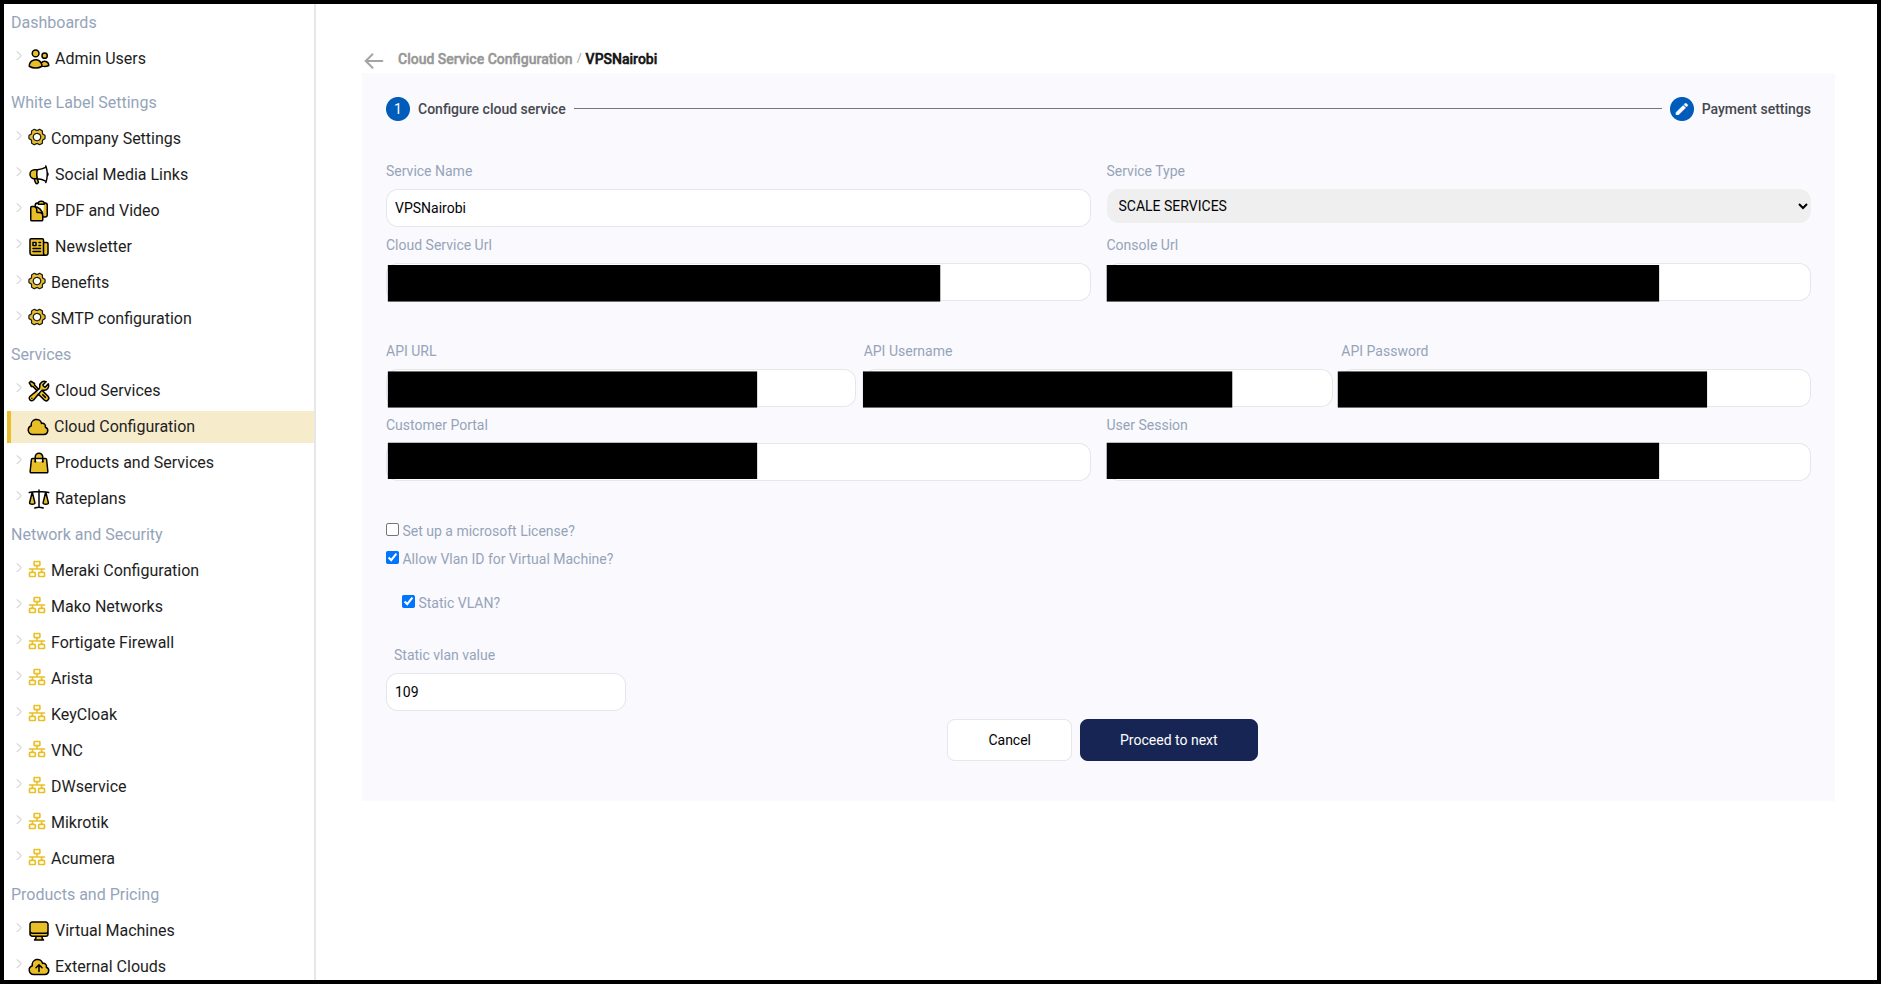
Task: Click the VNC network icon
Action: click(x=37, y=750)
